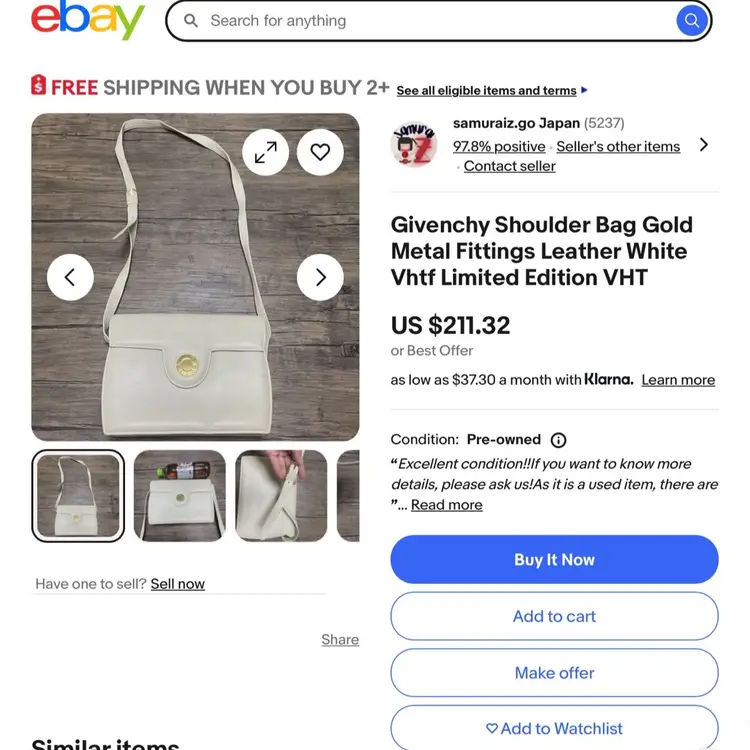Open the Contact seller link
This screenshot has height=750, width=750.
[x=509, y=166]
